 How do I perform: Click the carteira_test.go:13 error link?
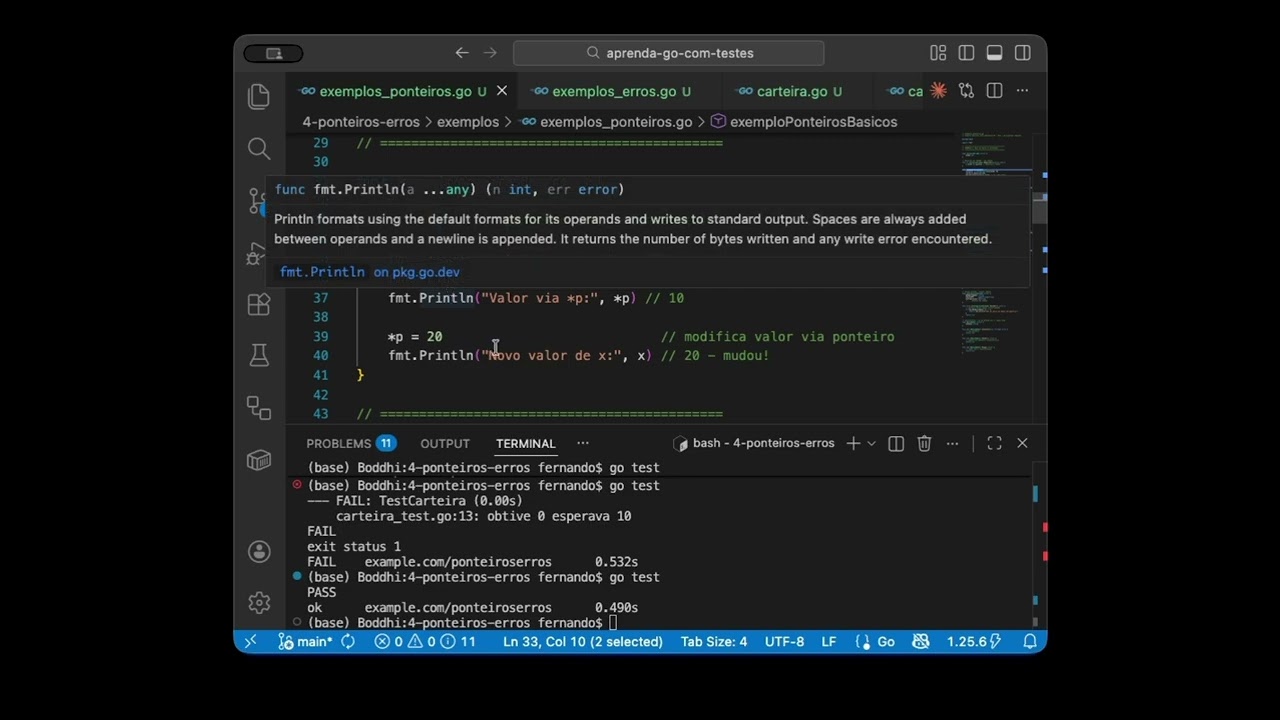click(407, 516)
